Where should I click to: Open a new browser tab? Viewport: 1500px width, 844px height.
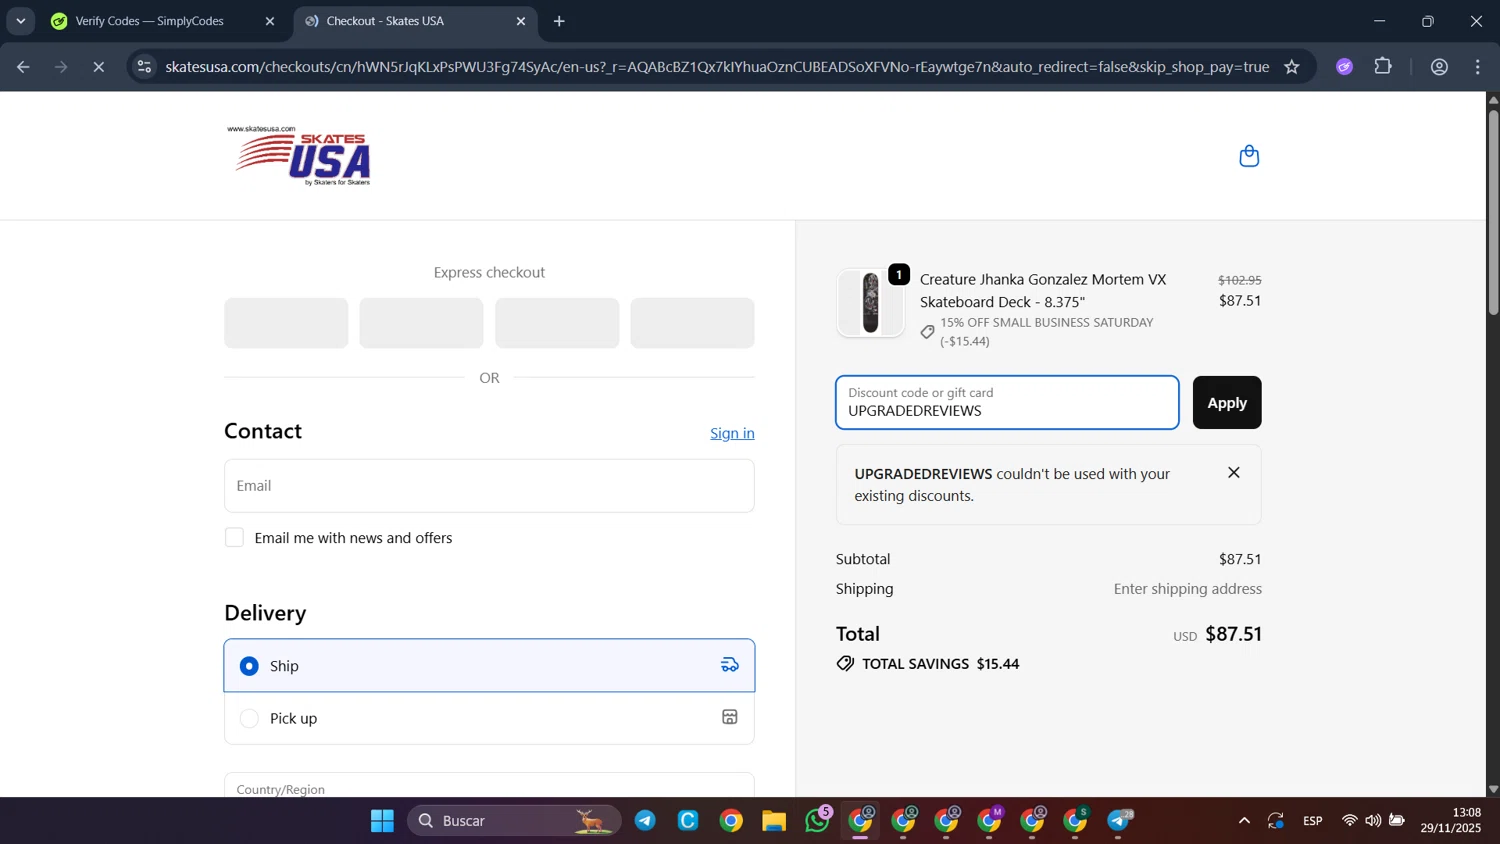tap(559, 21)
